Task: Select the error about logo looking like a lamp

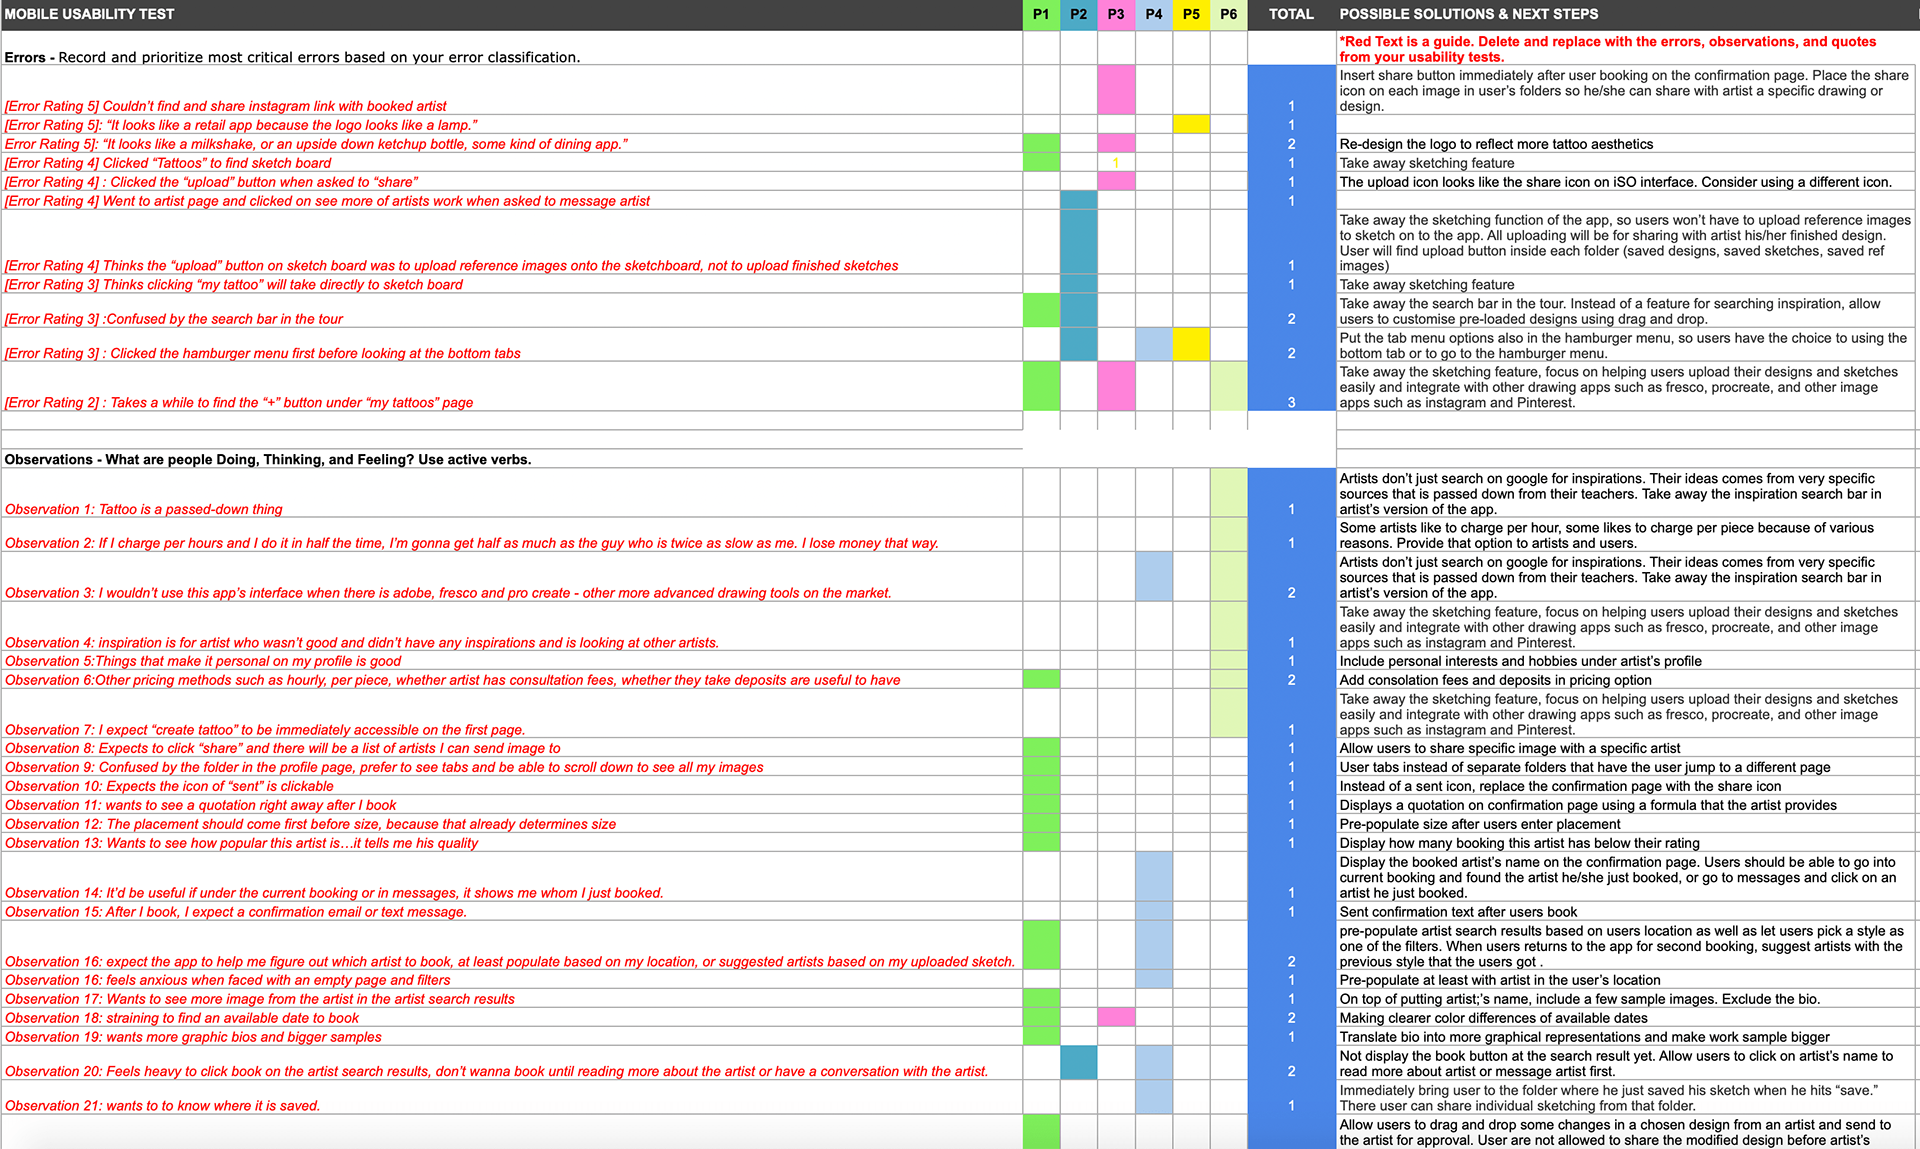Action: 511,125
